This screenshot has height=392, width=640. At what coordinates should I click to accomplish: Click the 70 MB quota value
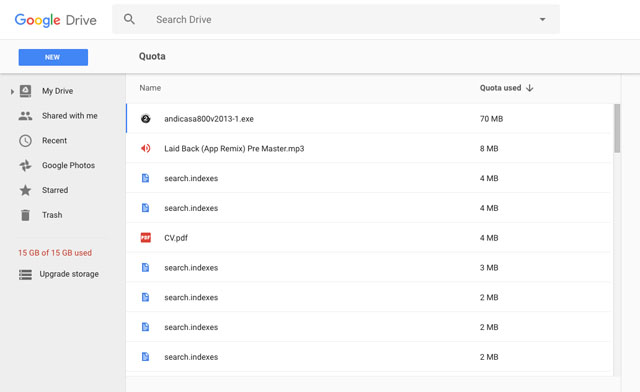tap(491, 119)
